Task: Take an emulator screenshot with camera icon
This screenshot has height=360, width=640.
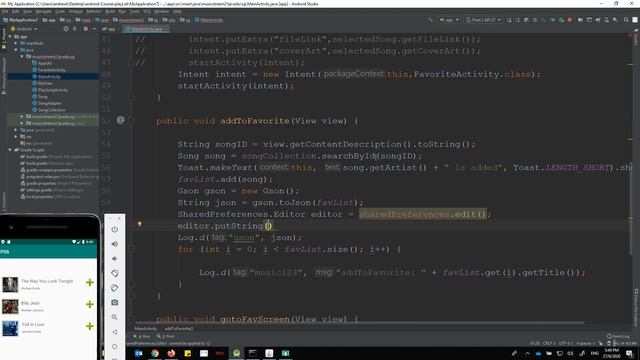Action: point(115,302)
